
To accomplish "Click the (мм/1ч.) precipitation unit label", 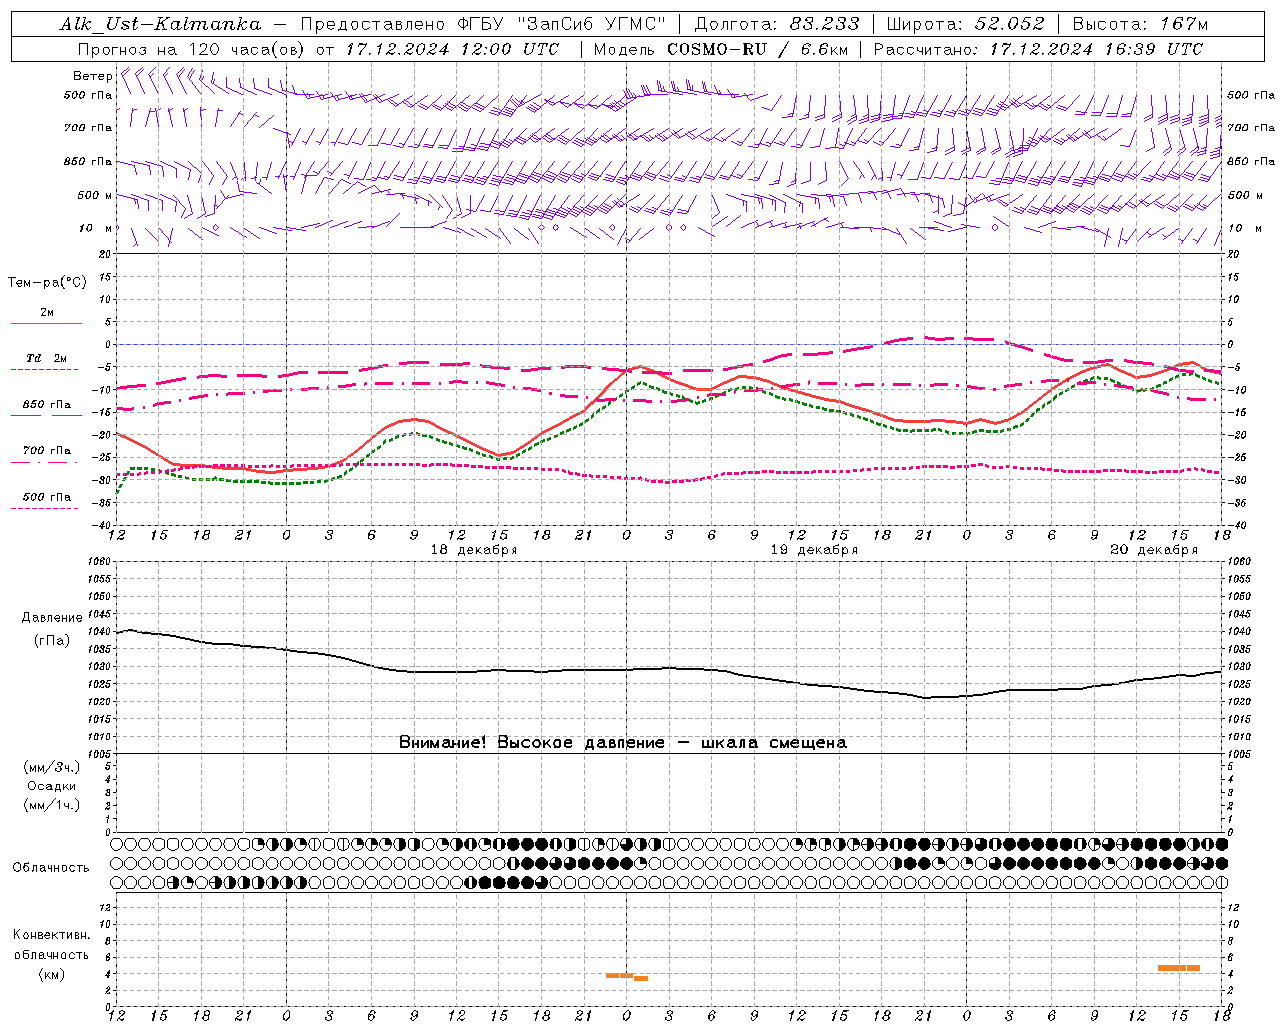I will [x=51, y=805].
